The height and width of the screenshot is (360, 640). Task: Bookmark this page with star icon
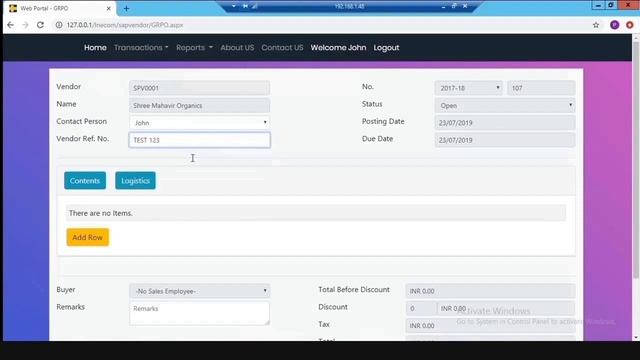tap(596, 25)
